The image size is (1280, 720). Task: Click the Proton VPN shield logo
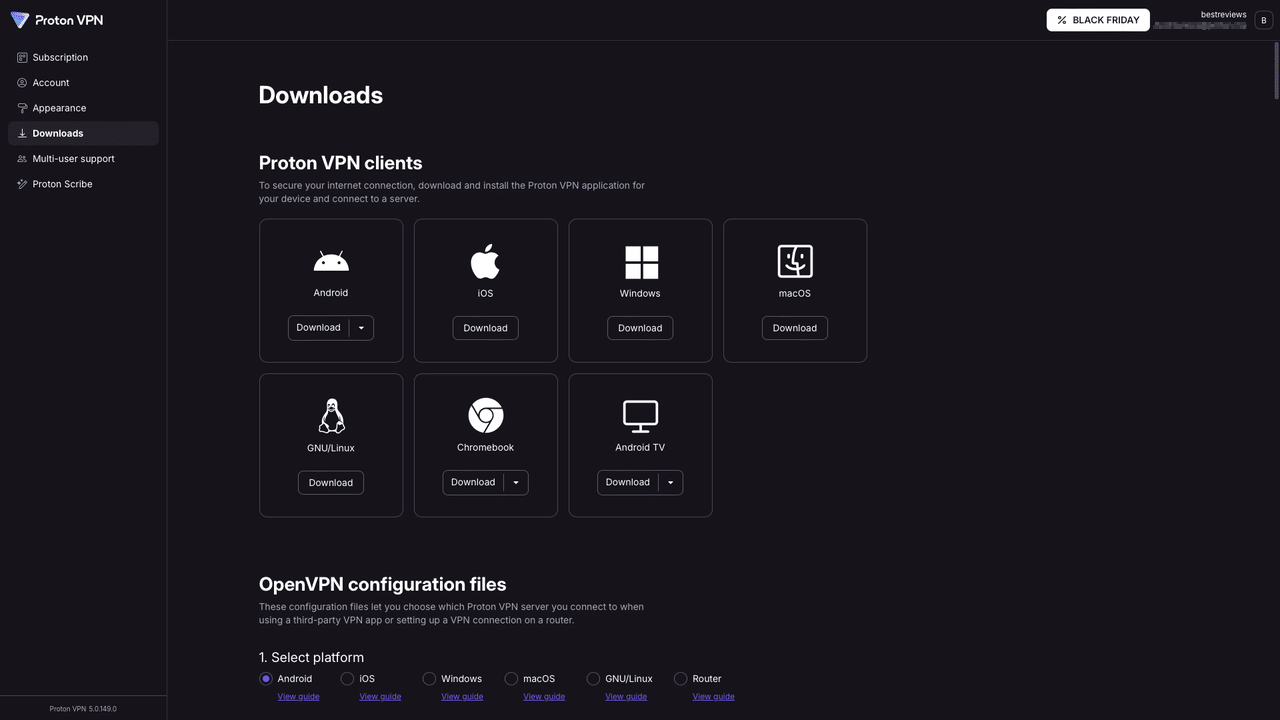[19, 19]
